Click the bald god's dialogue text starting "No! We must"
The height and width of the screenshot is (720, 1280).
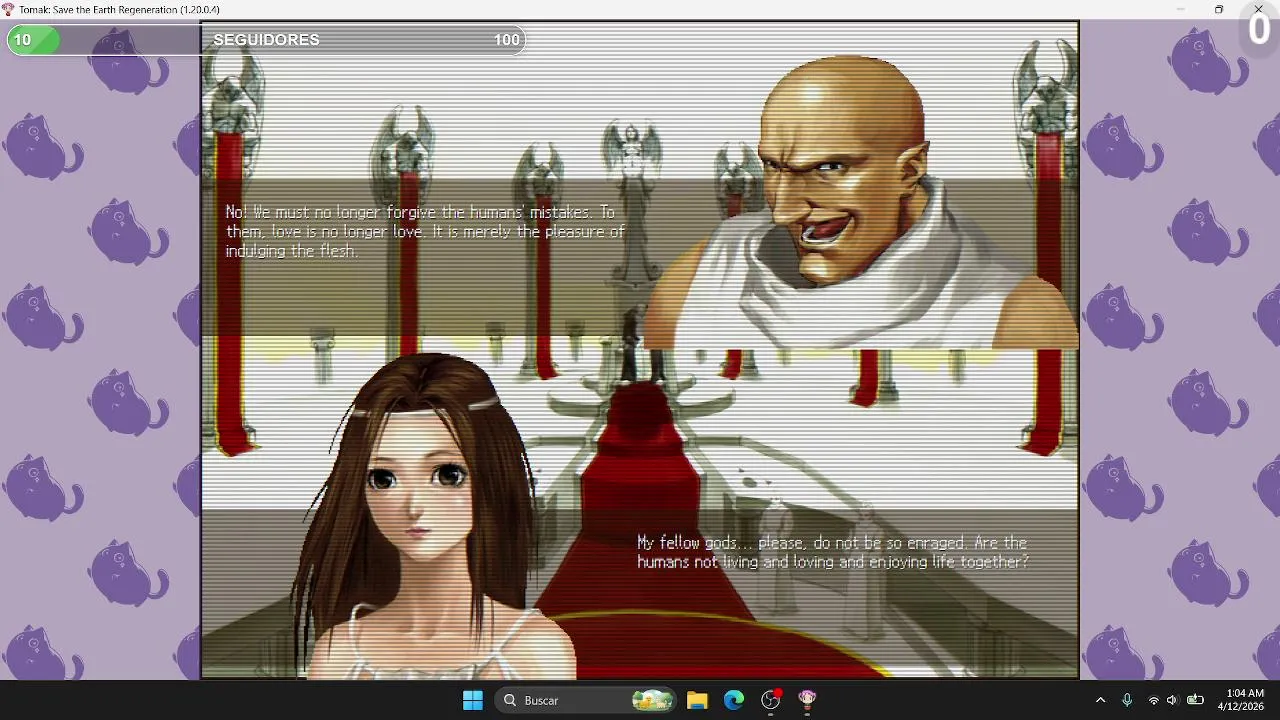(x=425, y=231)
